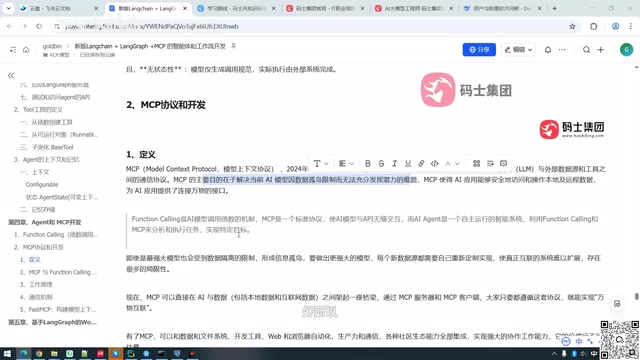640x360 pixels.
Task: Click the heading '2、MCP协议和开发'
Action: click(x=166, y=105)
